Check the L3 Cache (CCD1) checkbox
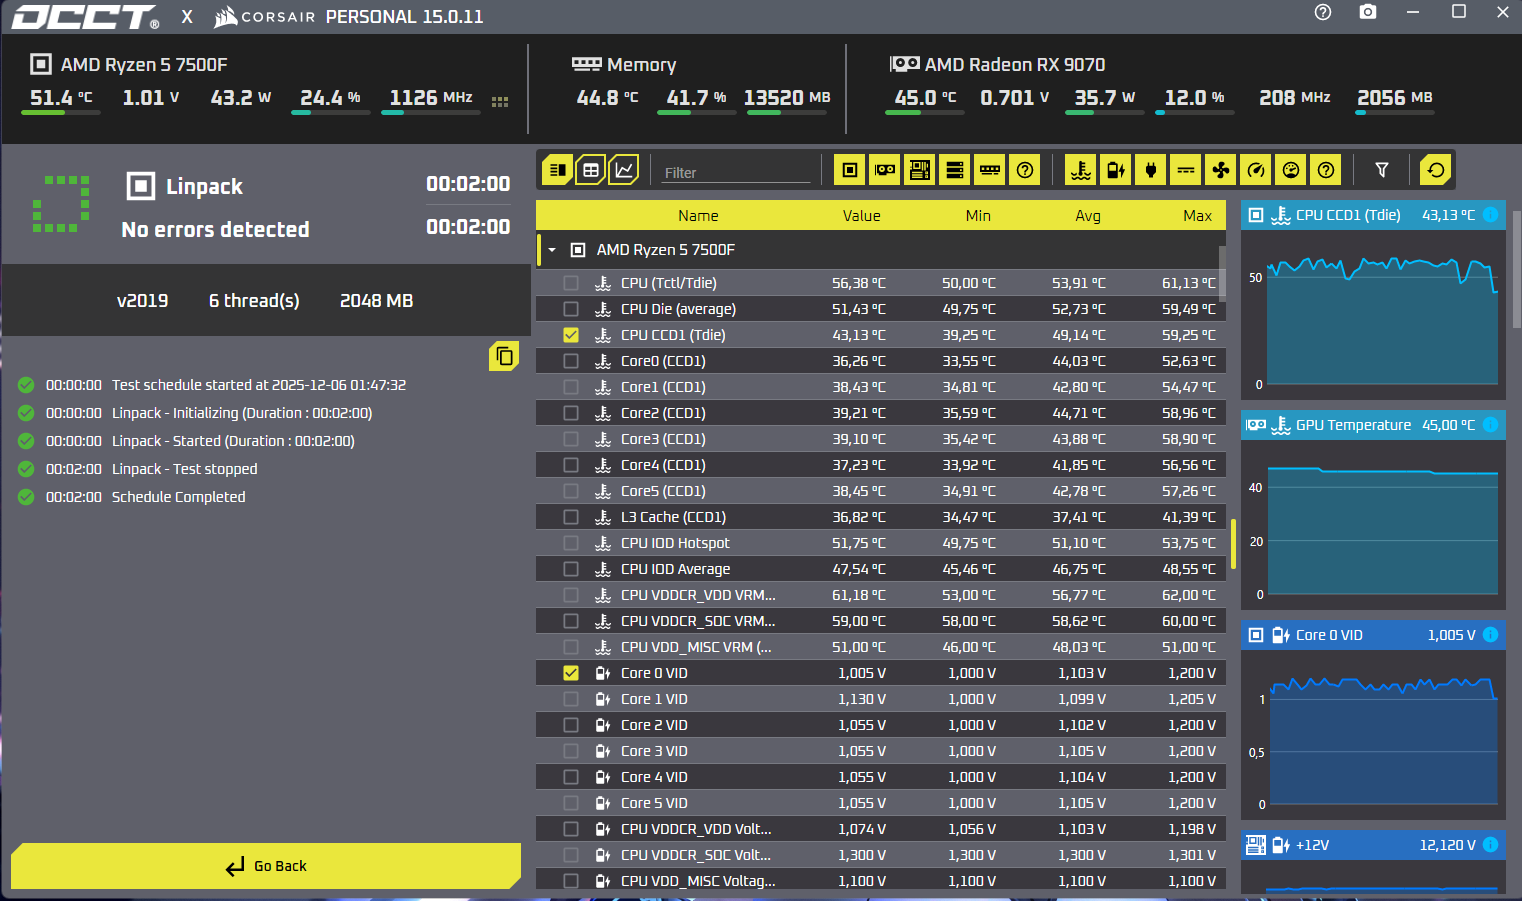The image size is (1522, 901). 571,517
